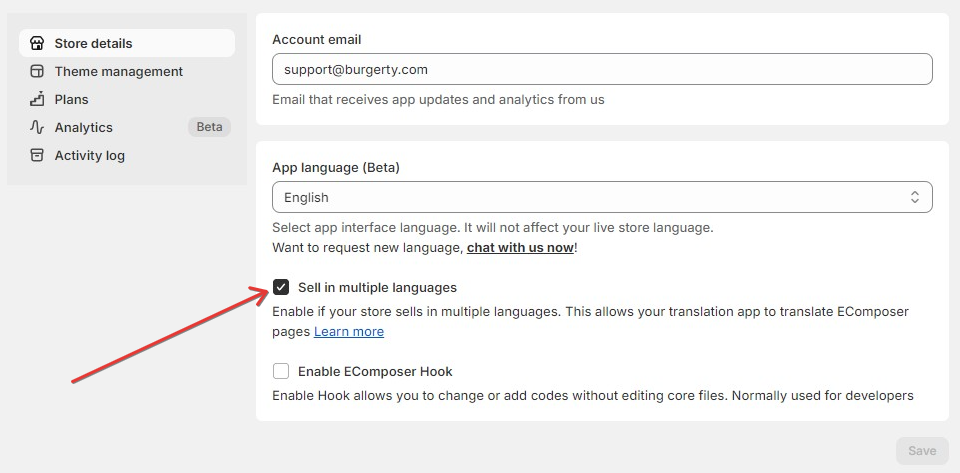Screen dimensions: 960x473
Task: Click the Beta badge beside Analytics
Action: tap(209, 127)
